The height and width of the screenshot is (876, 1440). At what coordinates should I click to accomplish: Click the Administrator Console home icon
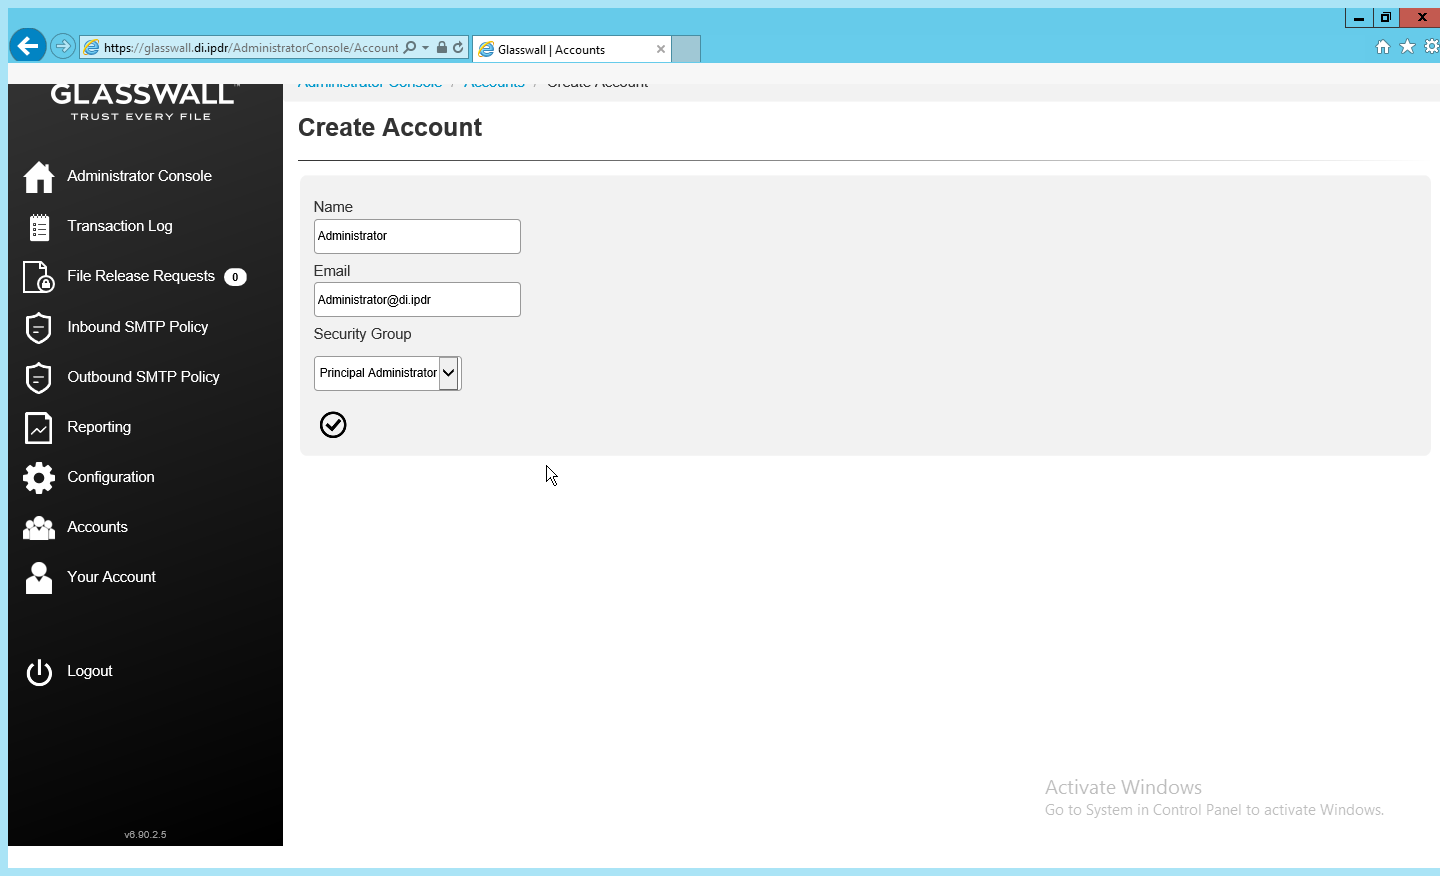(39, 177)
